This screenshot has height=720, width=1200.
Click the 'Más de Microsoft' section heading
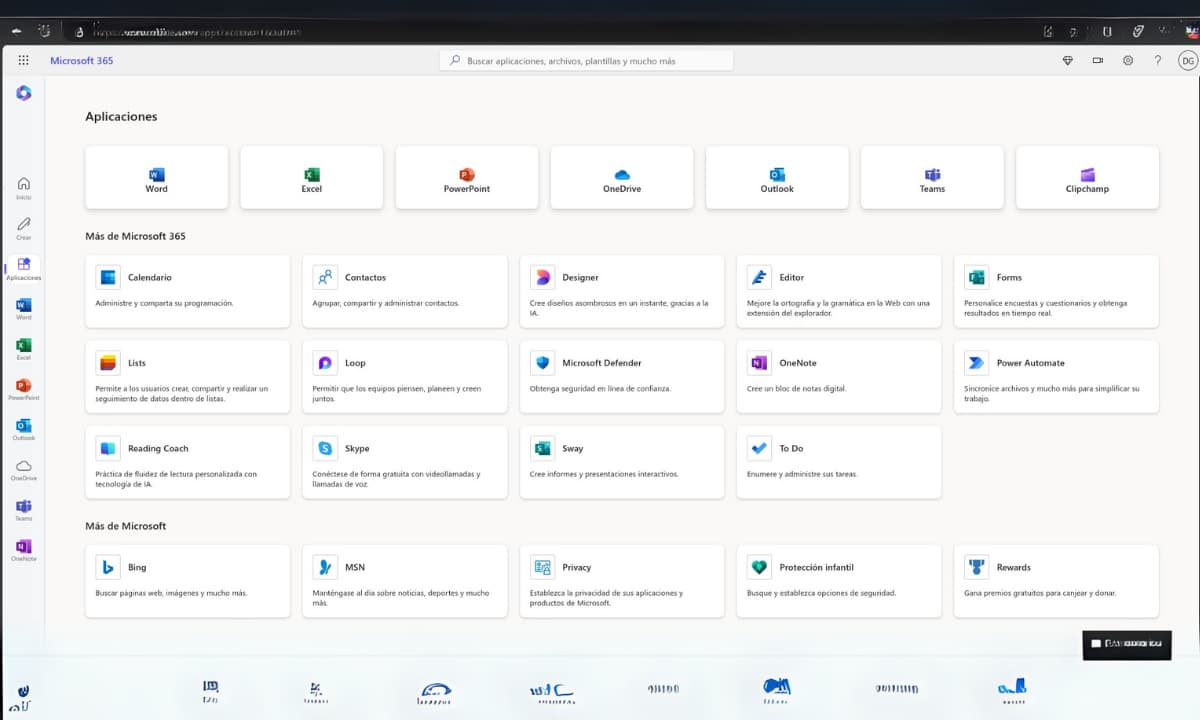[125, 526]
